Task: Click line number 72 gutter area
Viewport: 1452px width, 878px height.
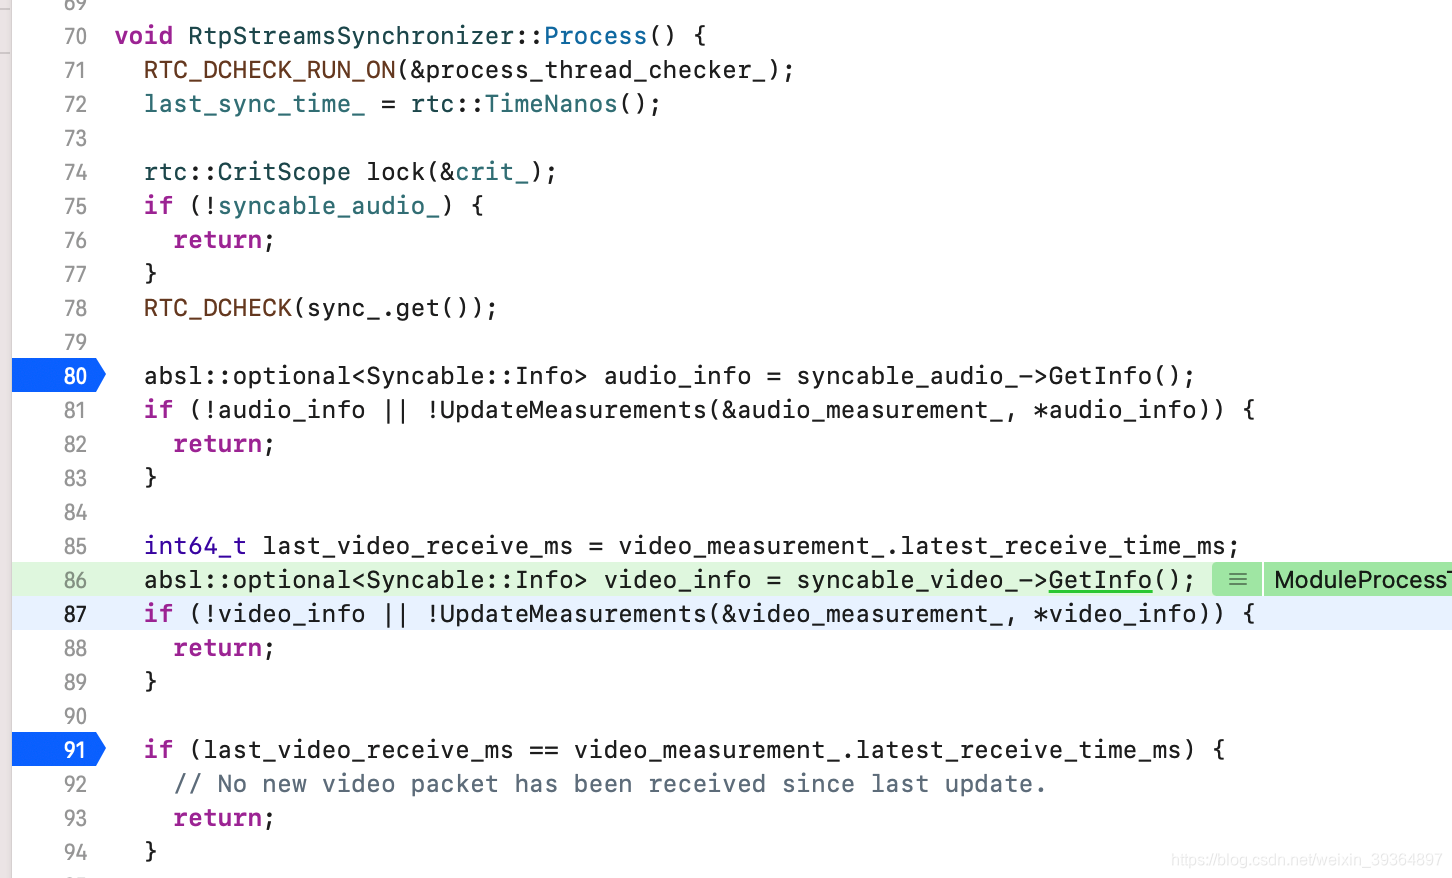Action: click(x=75, y=104)
